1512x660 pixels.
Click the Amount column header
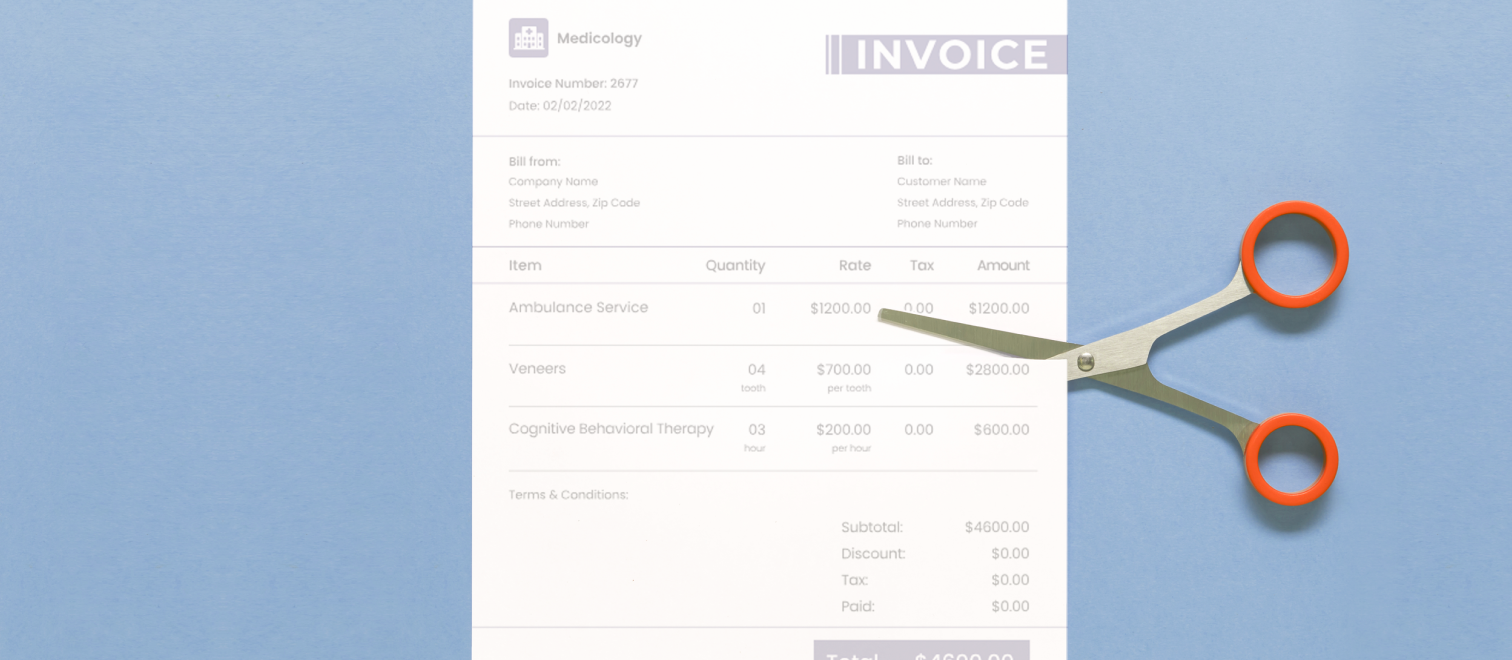(x=1003, y=266)
